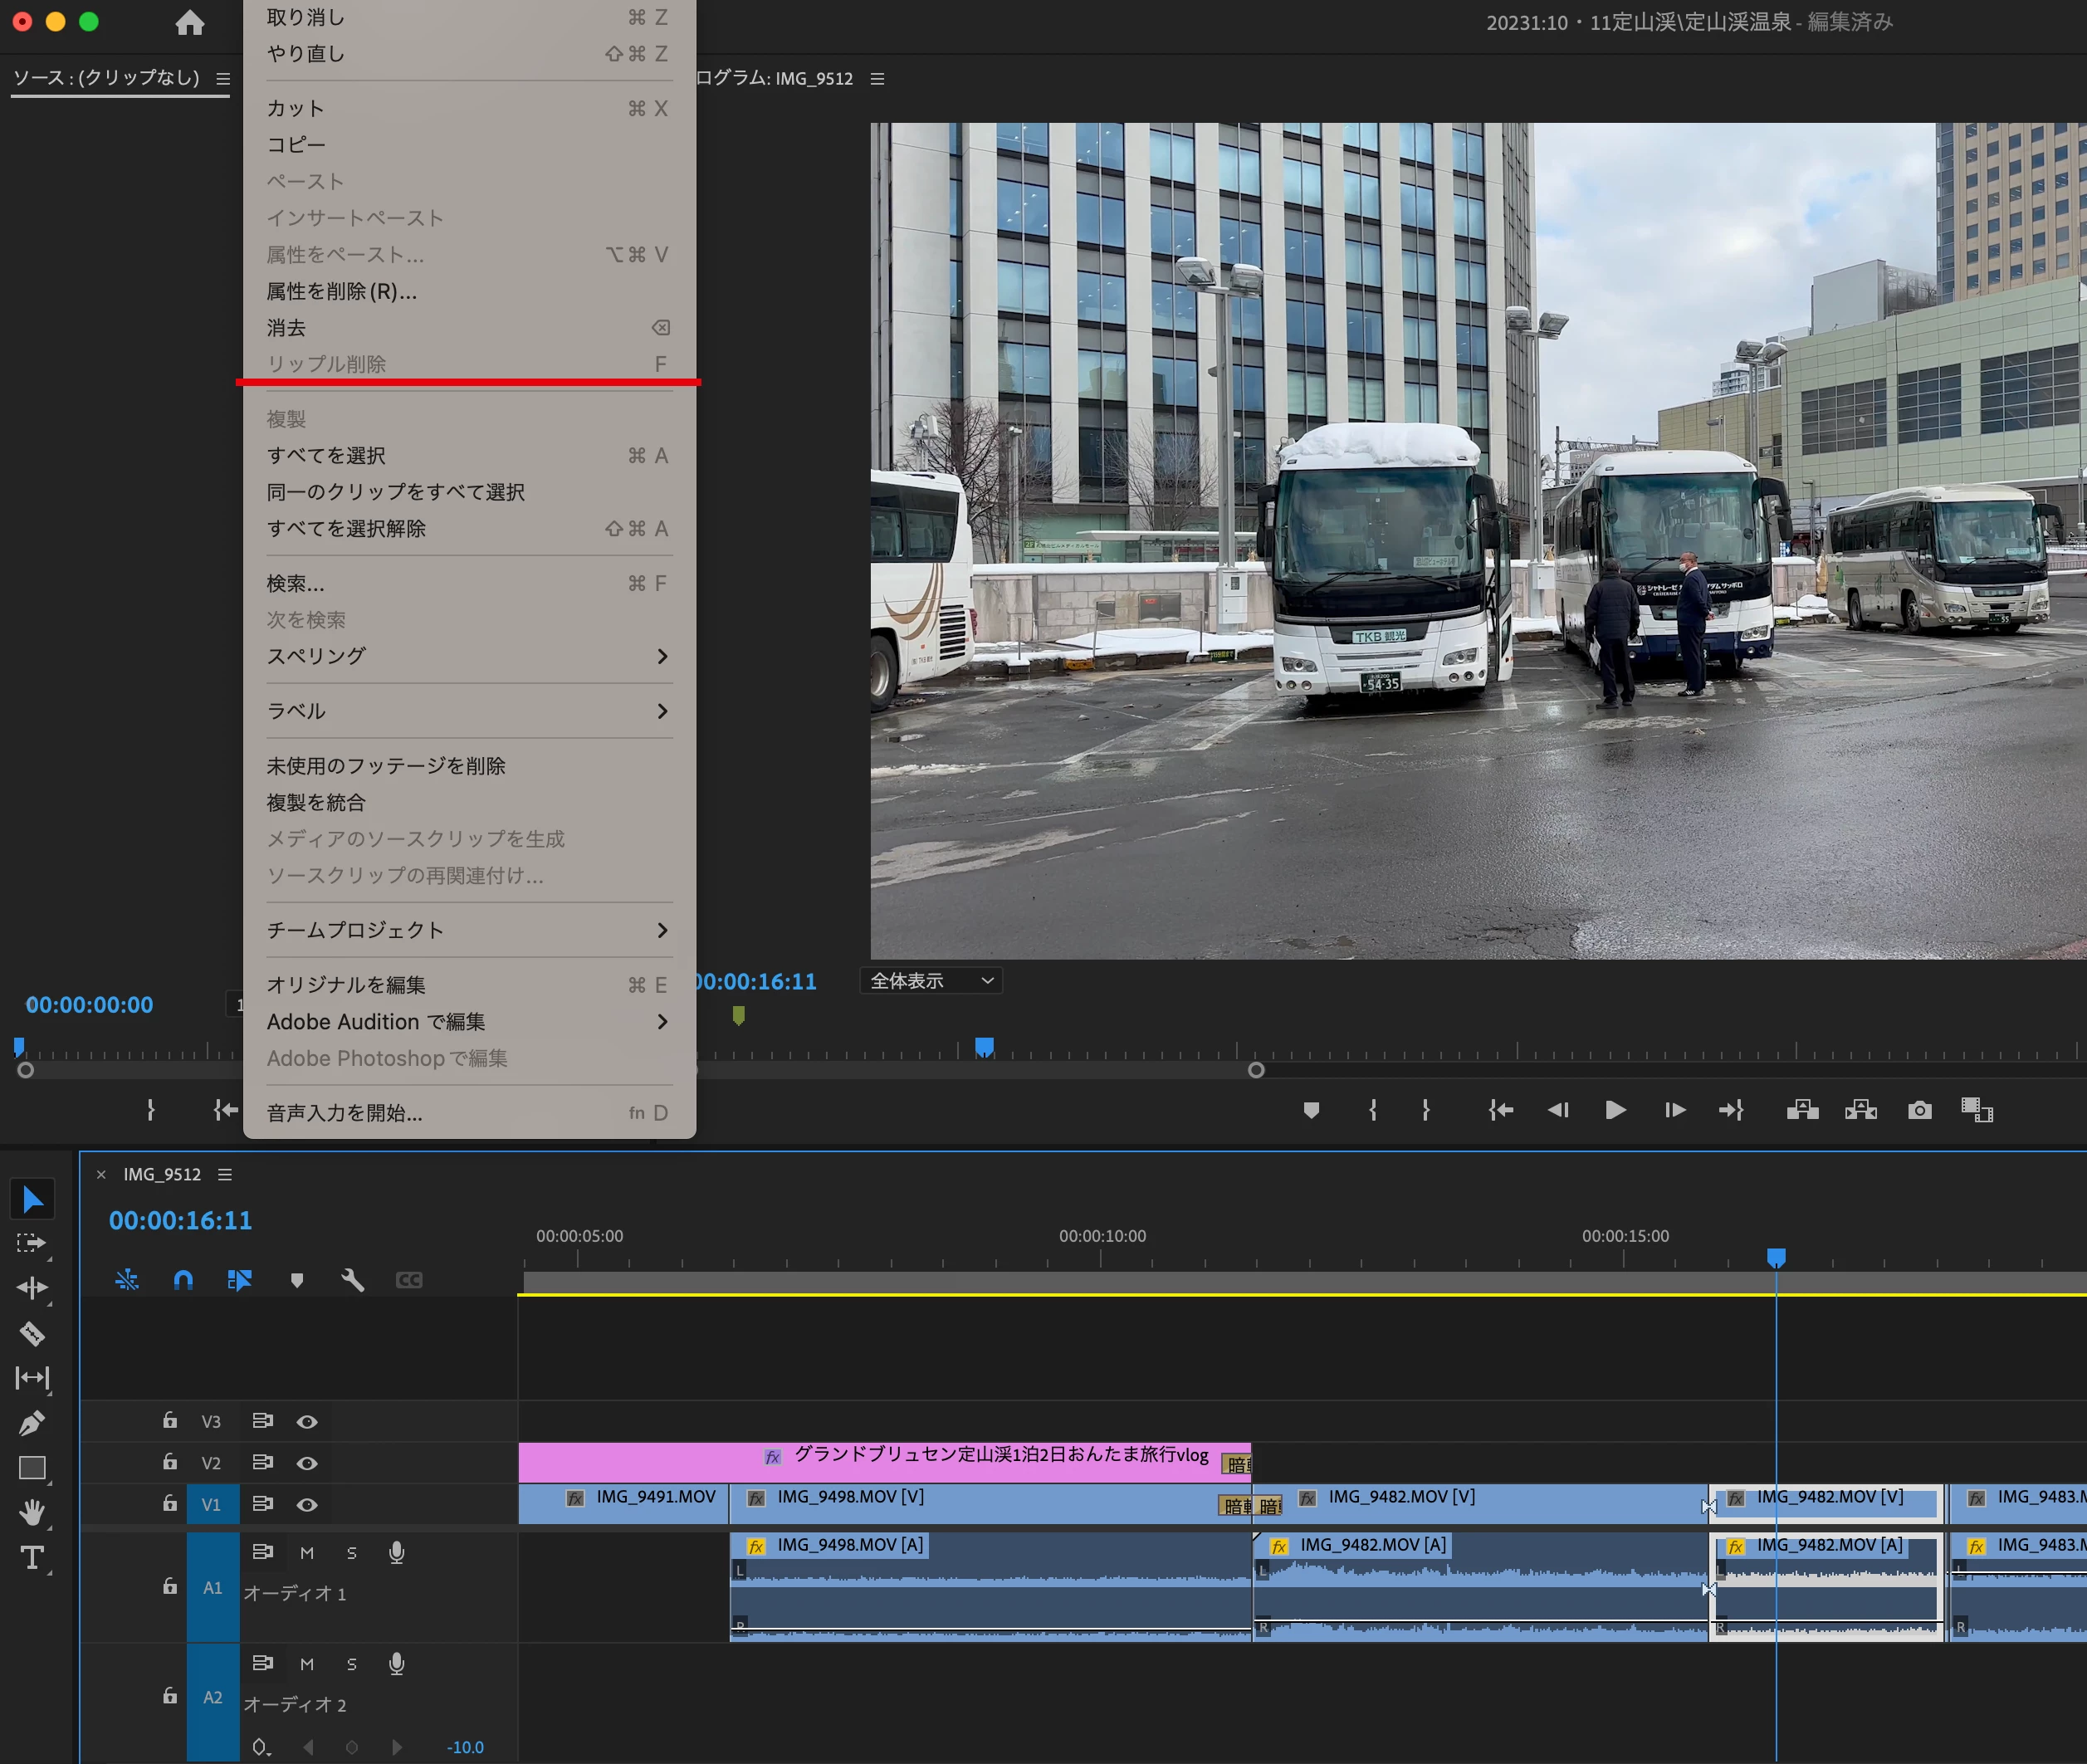
Task: Choose すべてを選択 from the menu
Action: 326,456
